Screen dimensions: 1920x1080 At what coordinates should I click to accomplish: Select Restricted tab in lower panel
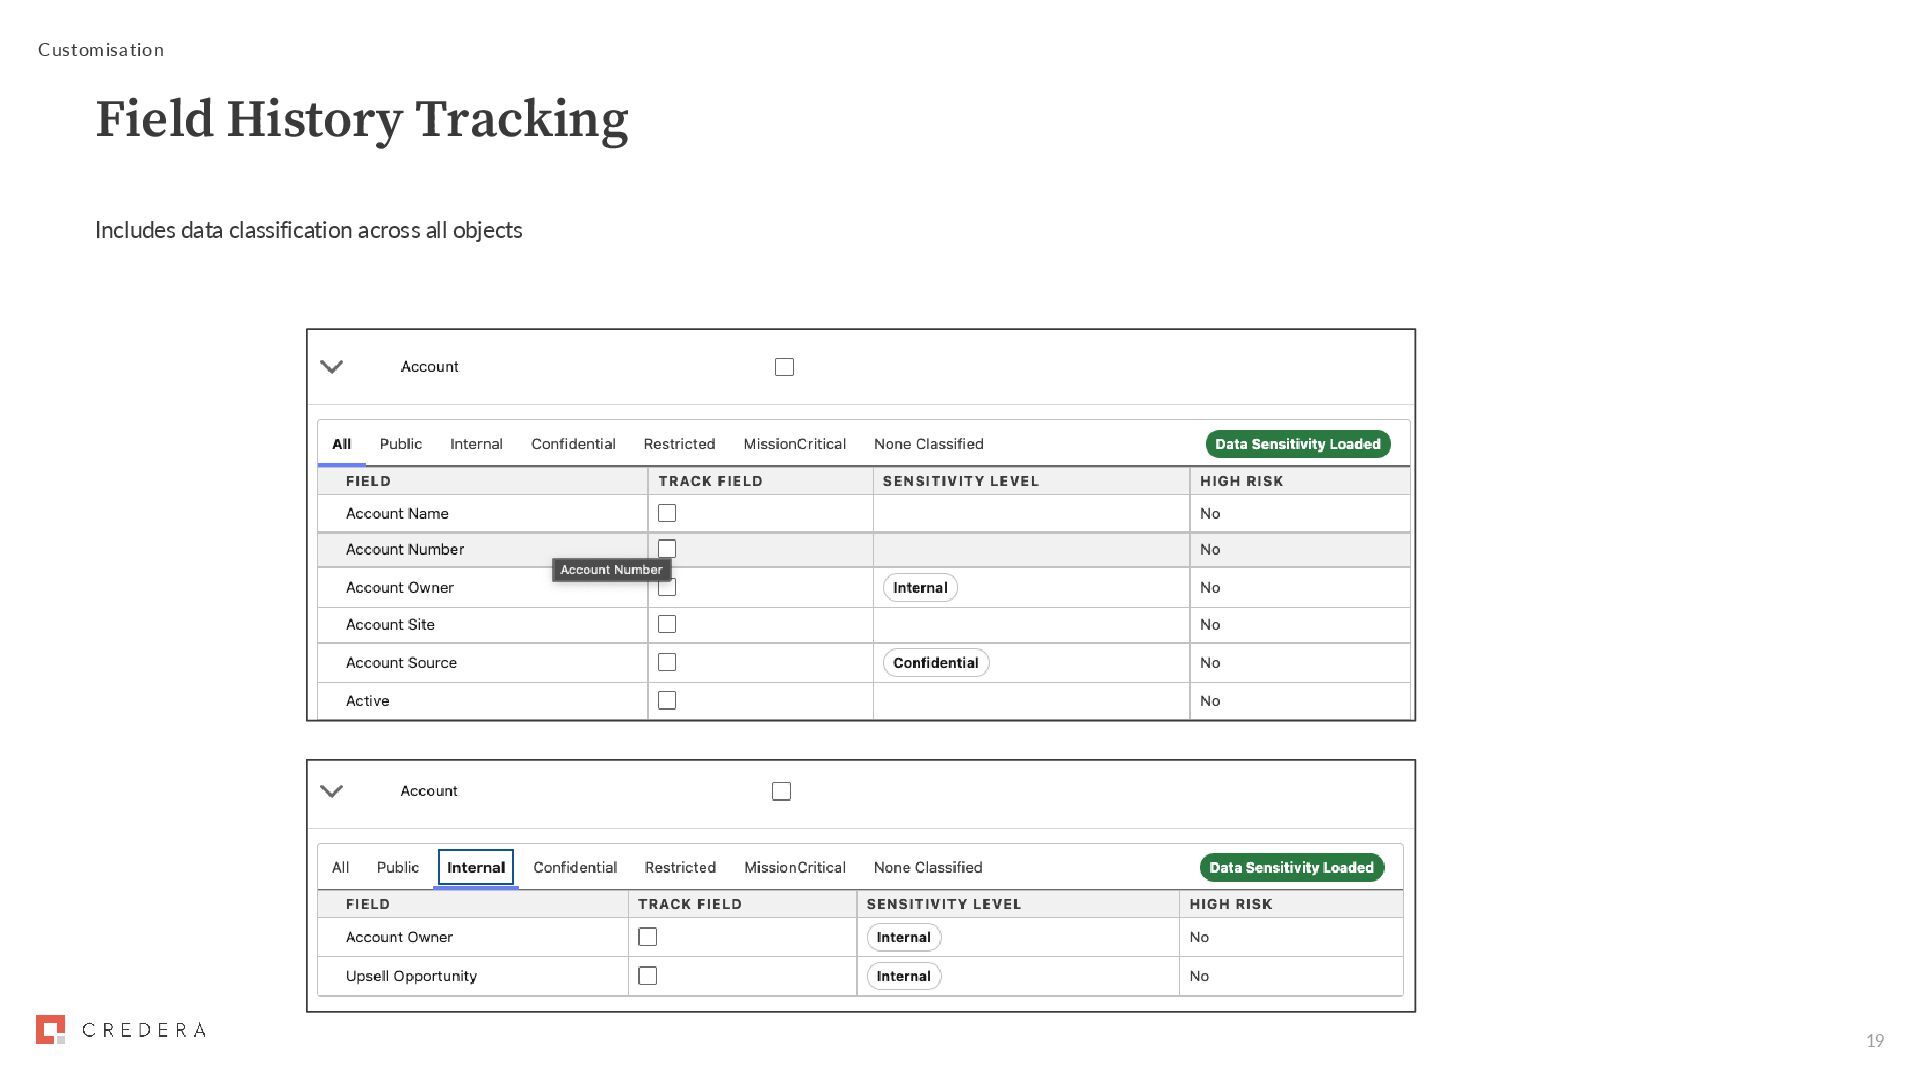[x=680, y=867]
